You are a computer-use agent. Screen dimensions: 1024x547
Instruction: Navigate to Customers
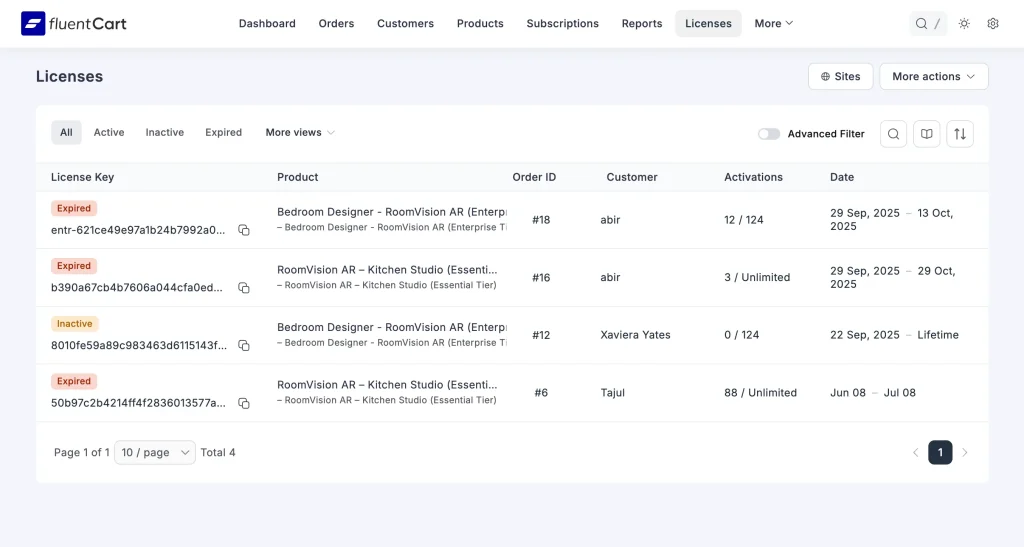(406, 23)
